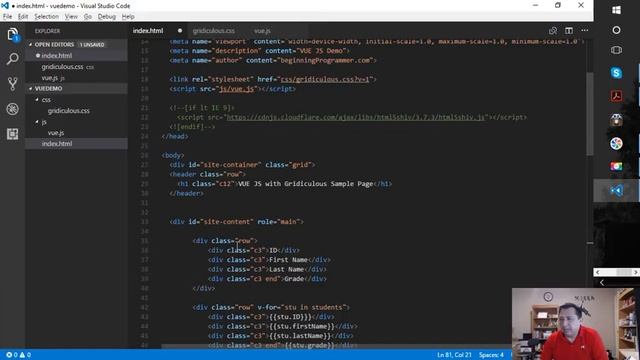Open the Windows Start button in sidebar
Image resolution: width=640 pixels, height=360 pixels.
(616, 10)
